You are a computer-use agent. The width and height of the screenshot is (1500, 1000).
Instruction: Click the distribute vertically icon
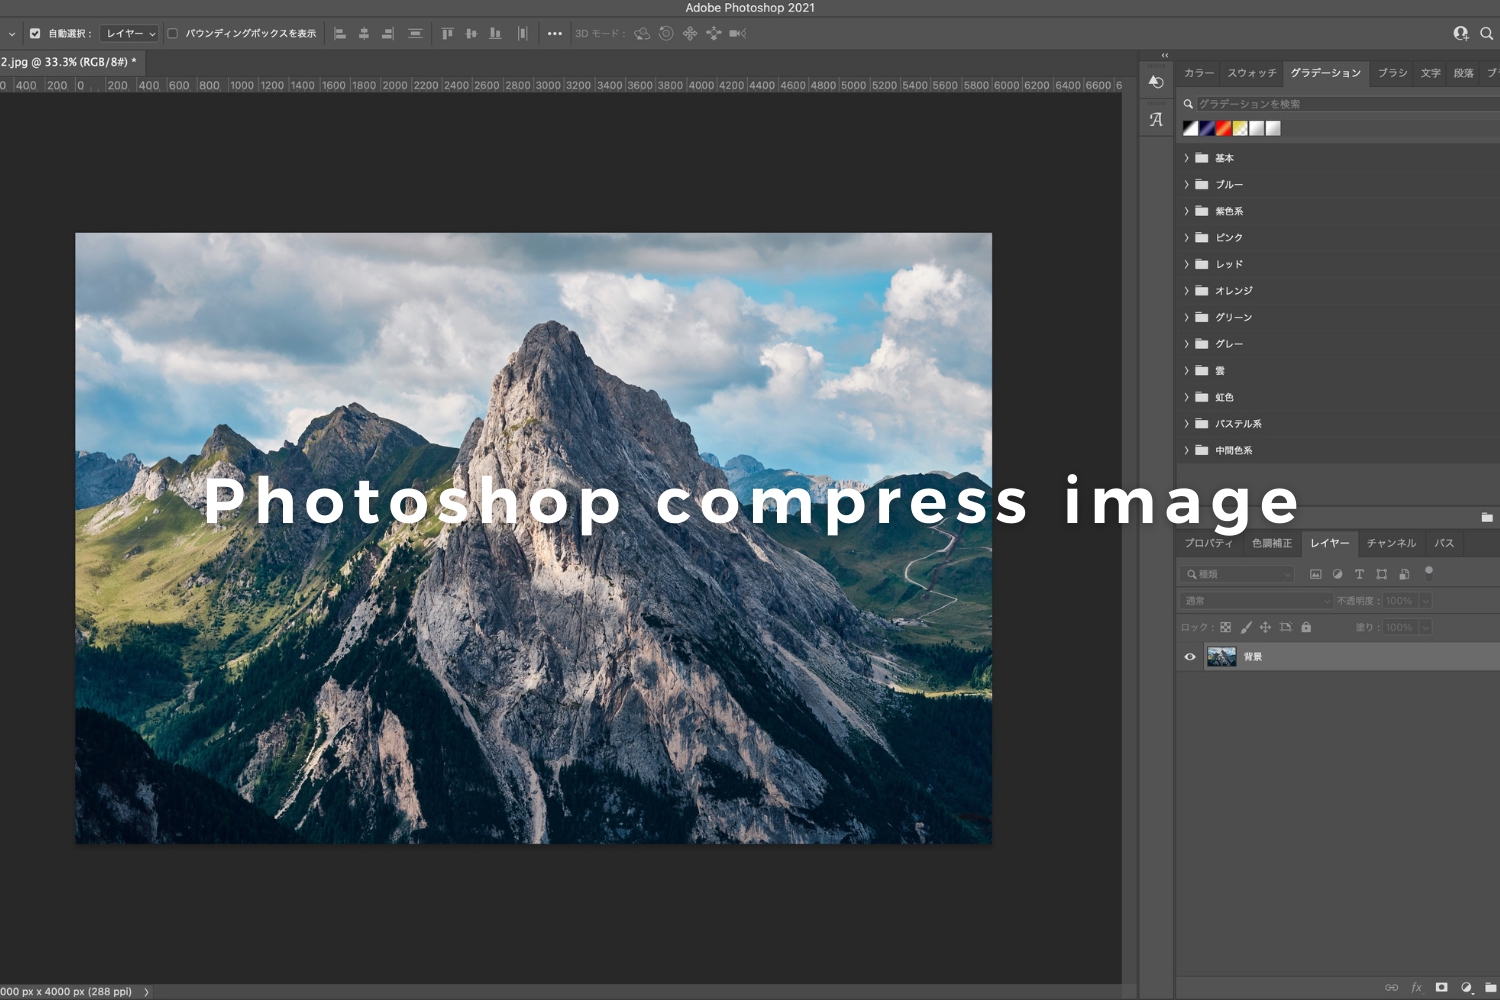tap(415, 34)
